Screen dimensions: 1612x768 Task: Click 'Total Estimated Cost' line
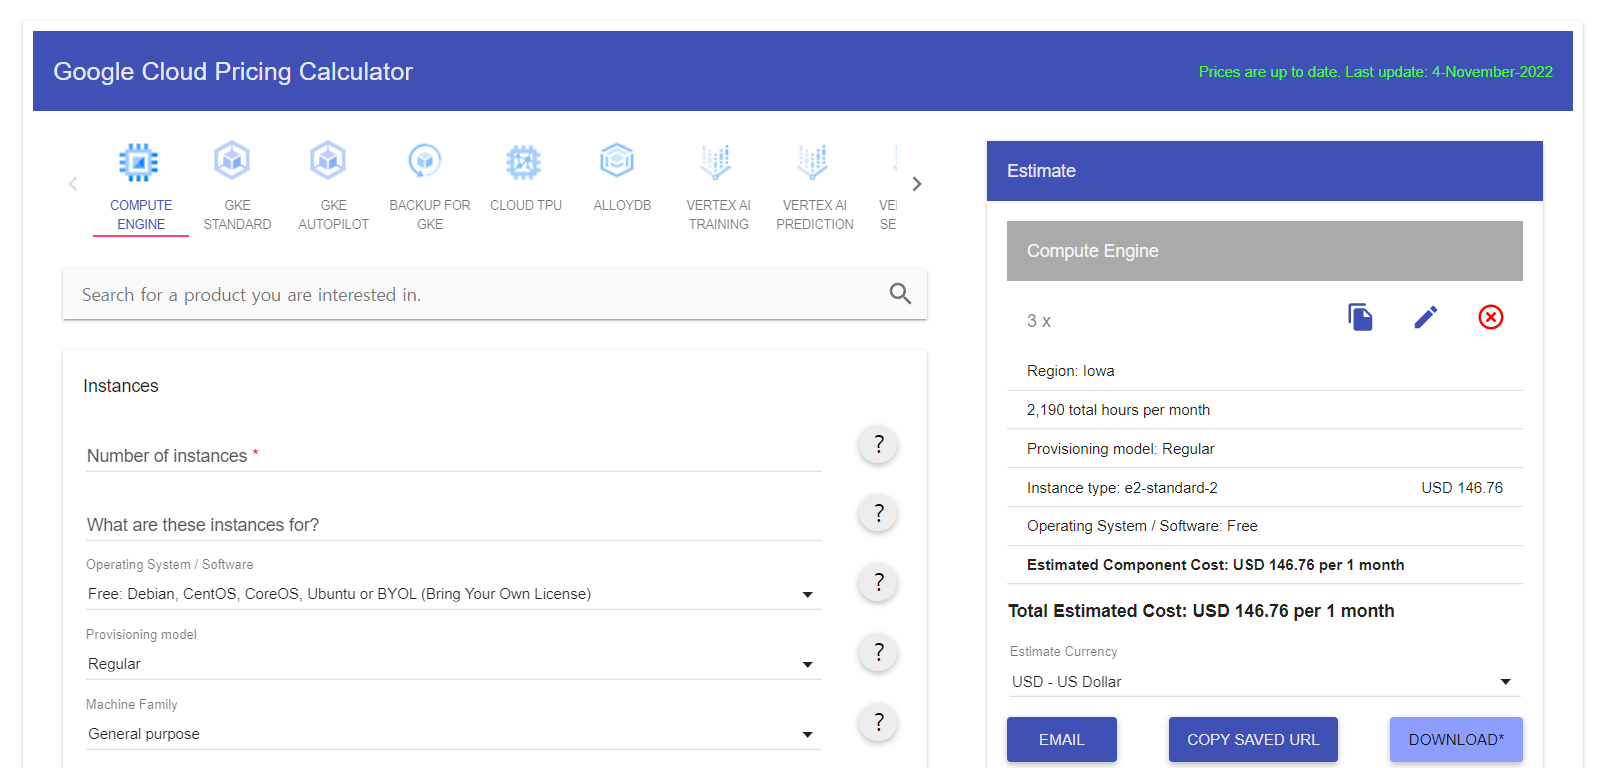[1201, 611]
